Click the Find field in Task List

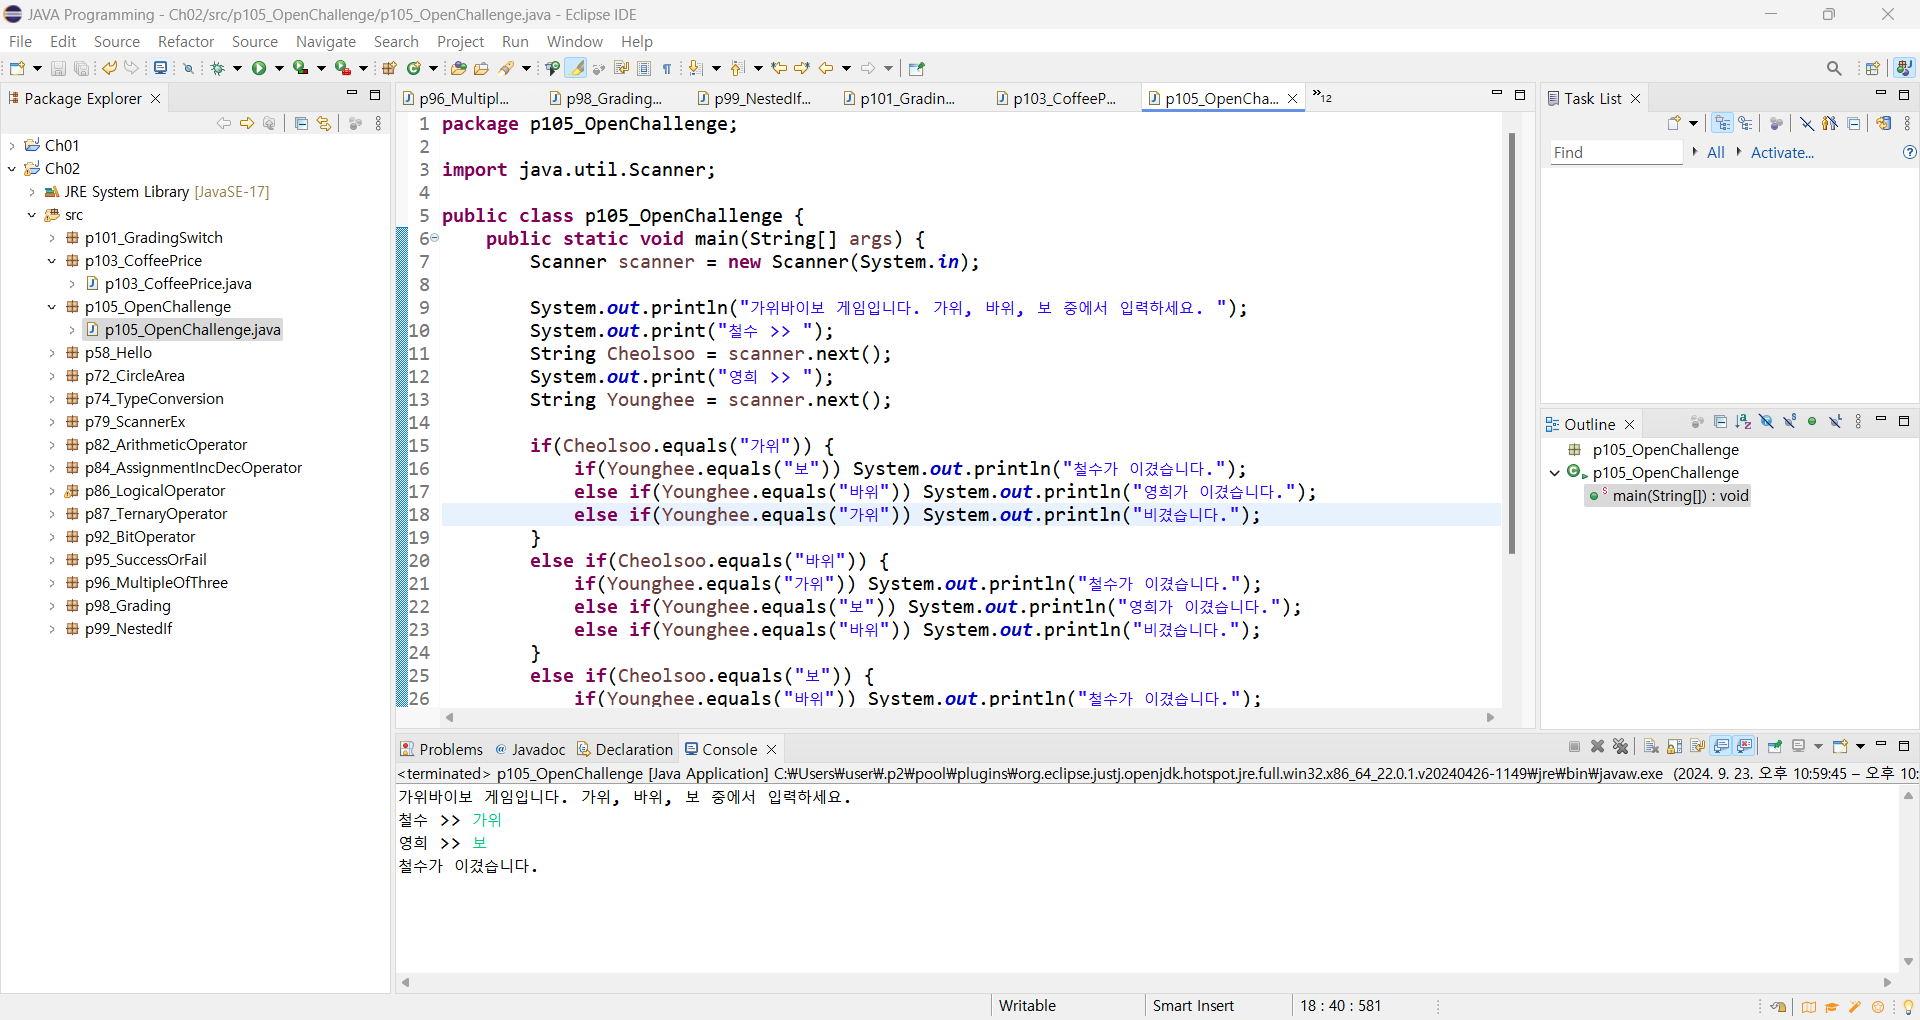(x=1616, y=152)
